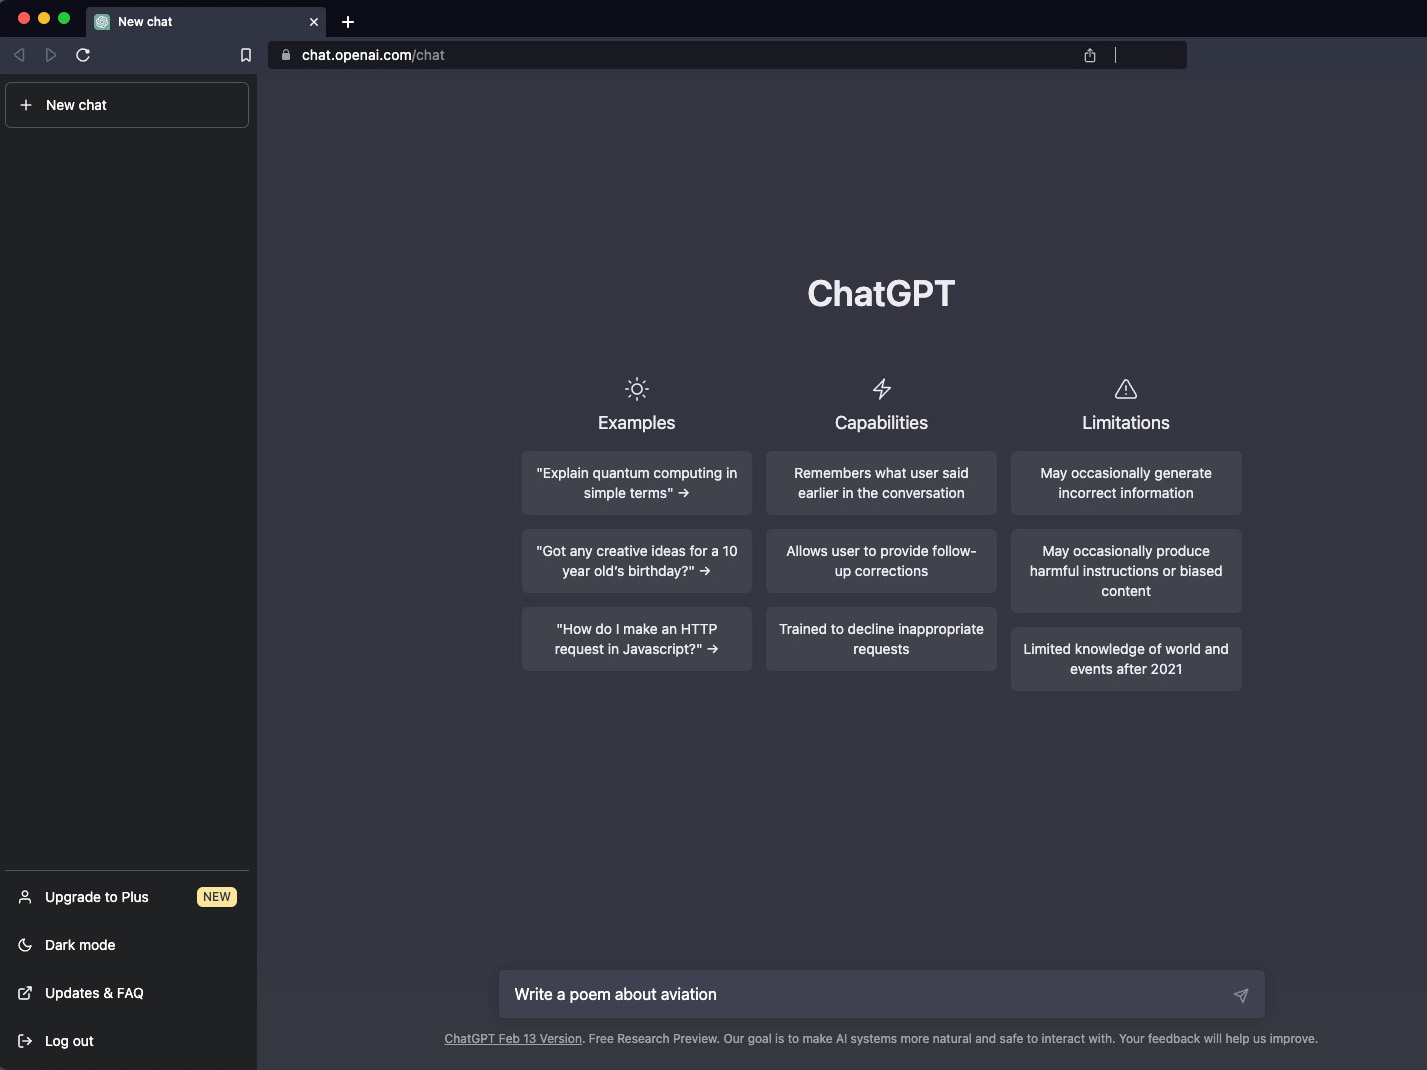
Task: Start a New chat from sidebar
Action: [x=127, y=105]
